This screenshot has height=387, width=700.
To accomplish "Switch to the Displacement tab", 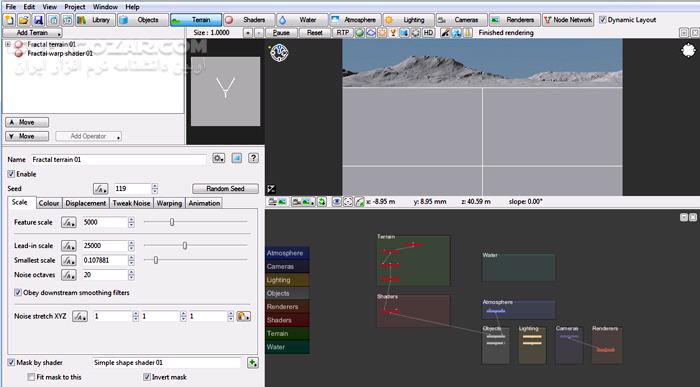I will click(86, 203).
